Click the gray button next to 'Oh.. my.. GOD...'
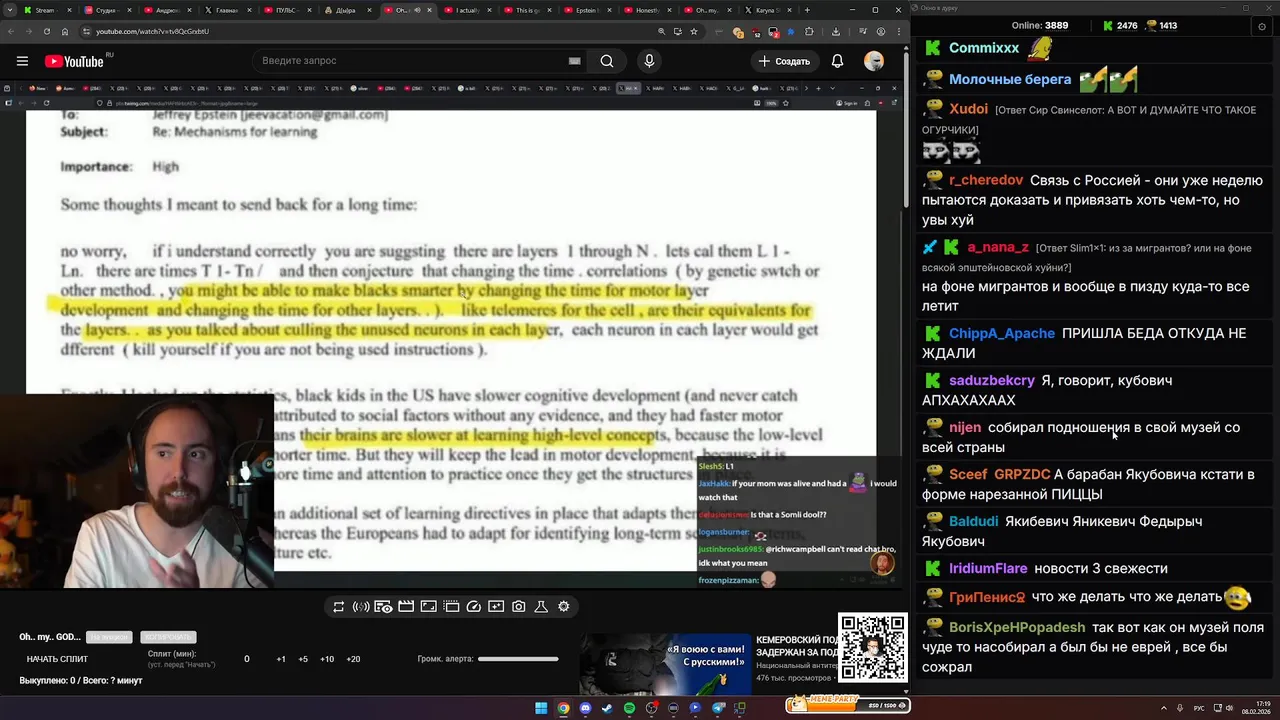 pos(109,637)
